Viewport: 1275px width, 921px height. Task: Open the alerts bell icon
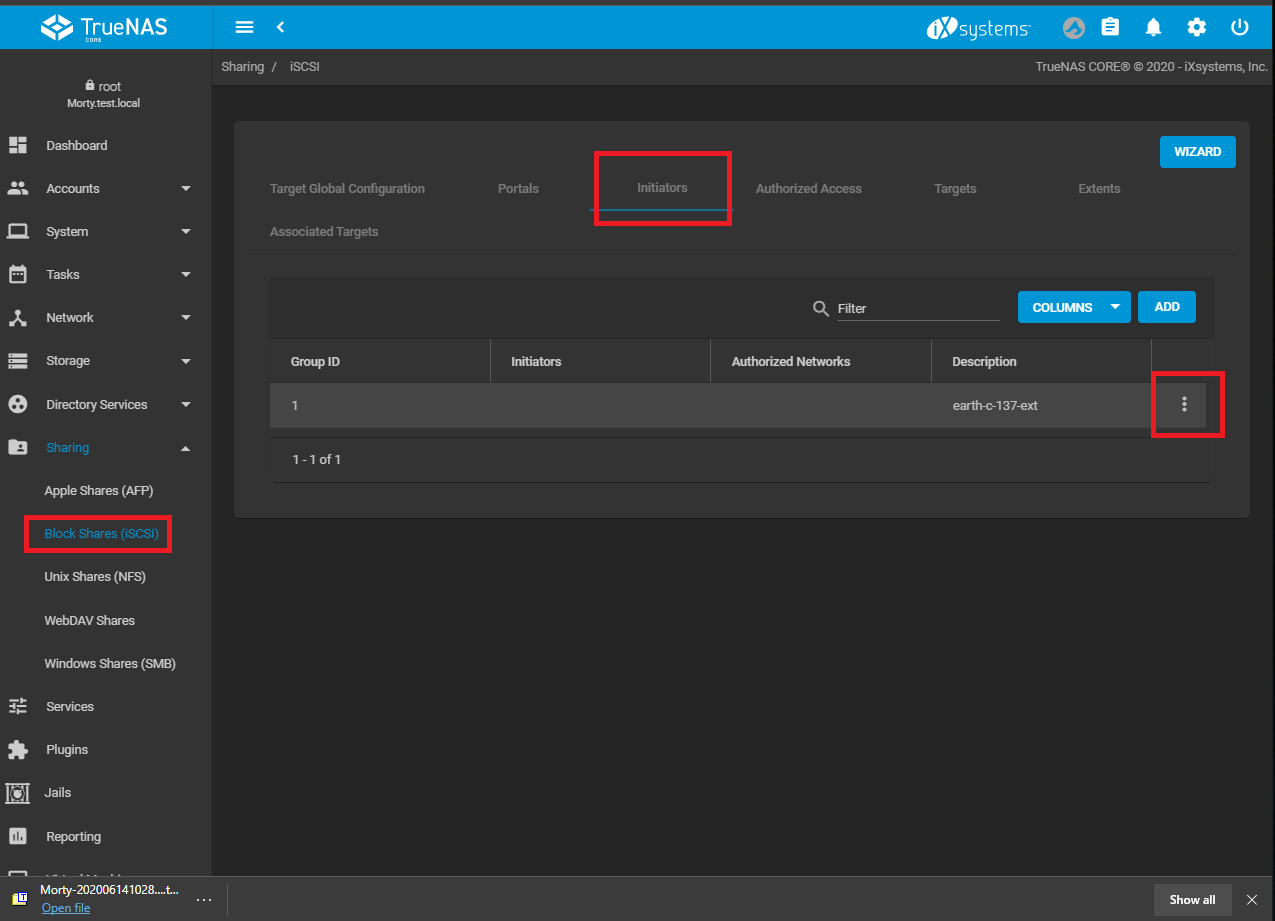1153,27
